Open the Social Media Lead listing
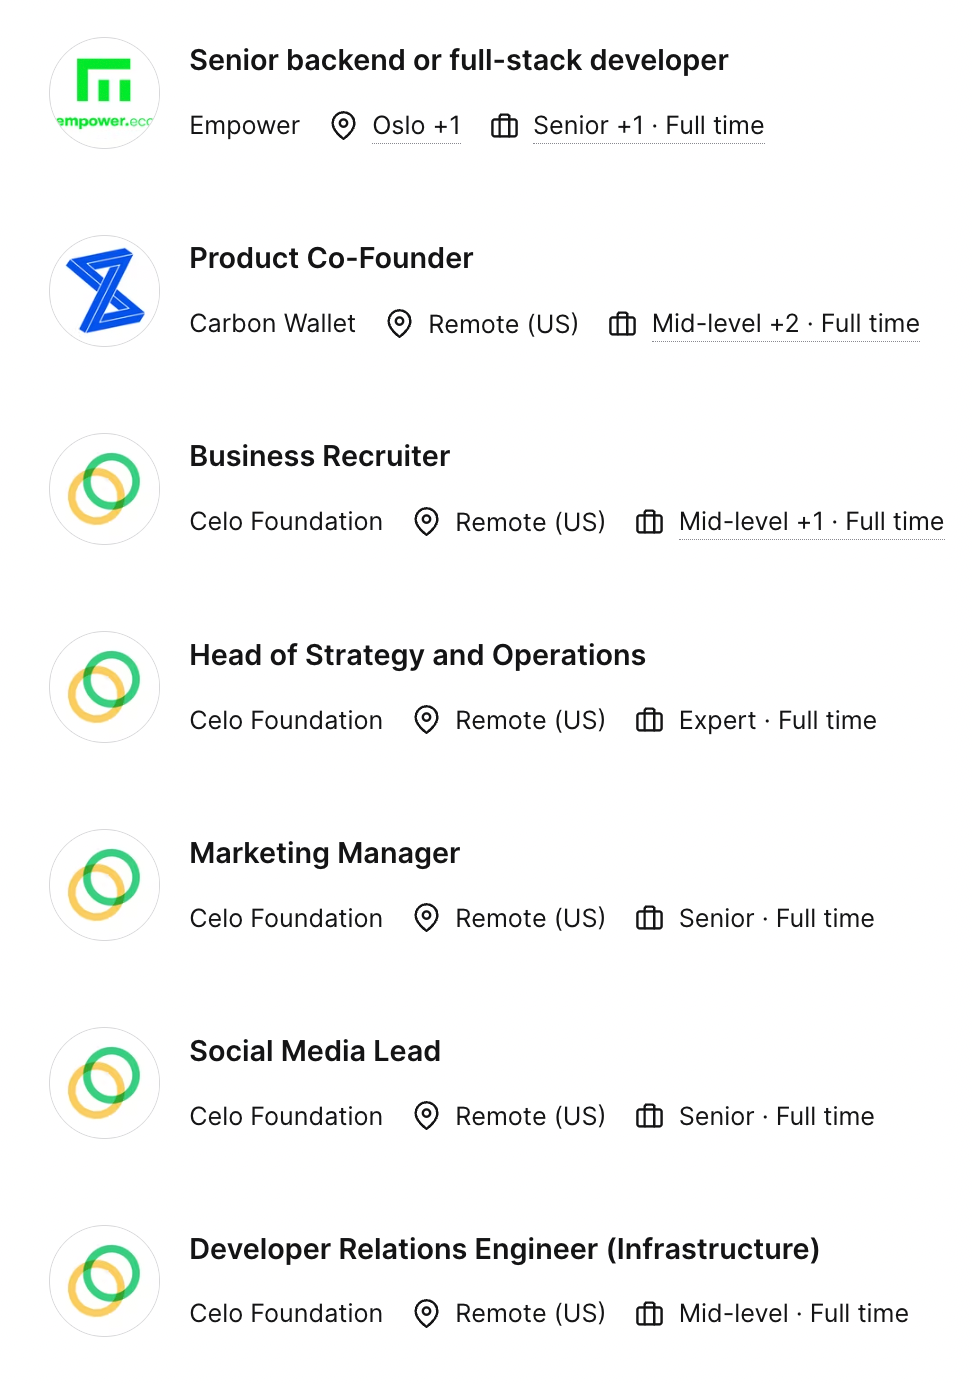972x1384 pixels. [315, 1051]
